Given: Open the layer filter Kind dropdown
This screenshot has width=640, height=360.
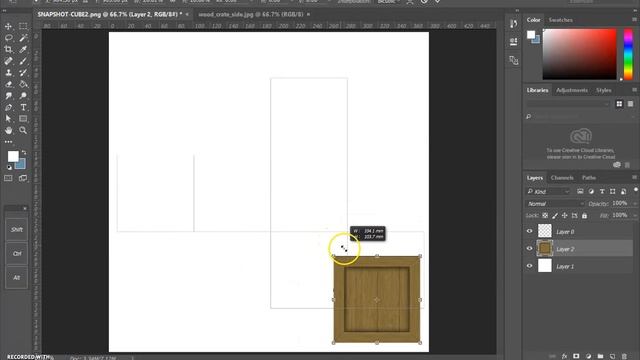Looking at the screenshot, I should pos(548,191).
